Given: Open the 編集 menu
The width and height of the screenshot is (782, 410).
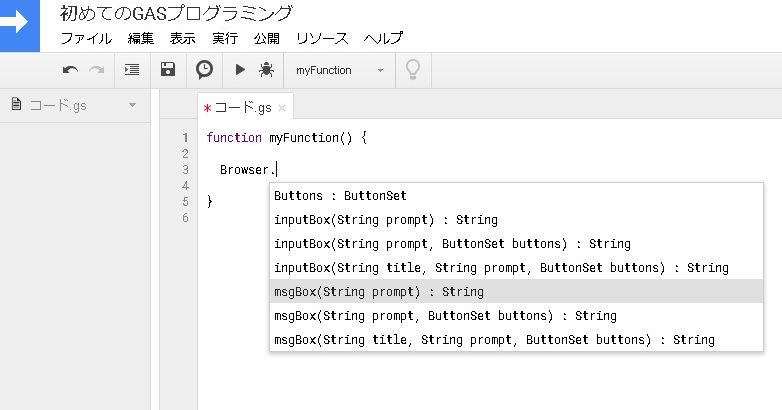Looking at the screenshot, I should pyautogui.click(x=141, y=38).
